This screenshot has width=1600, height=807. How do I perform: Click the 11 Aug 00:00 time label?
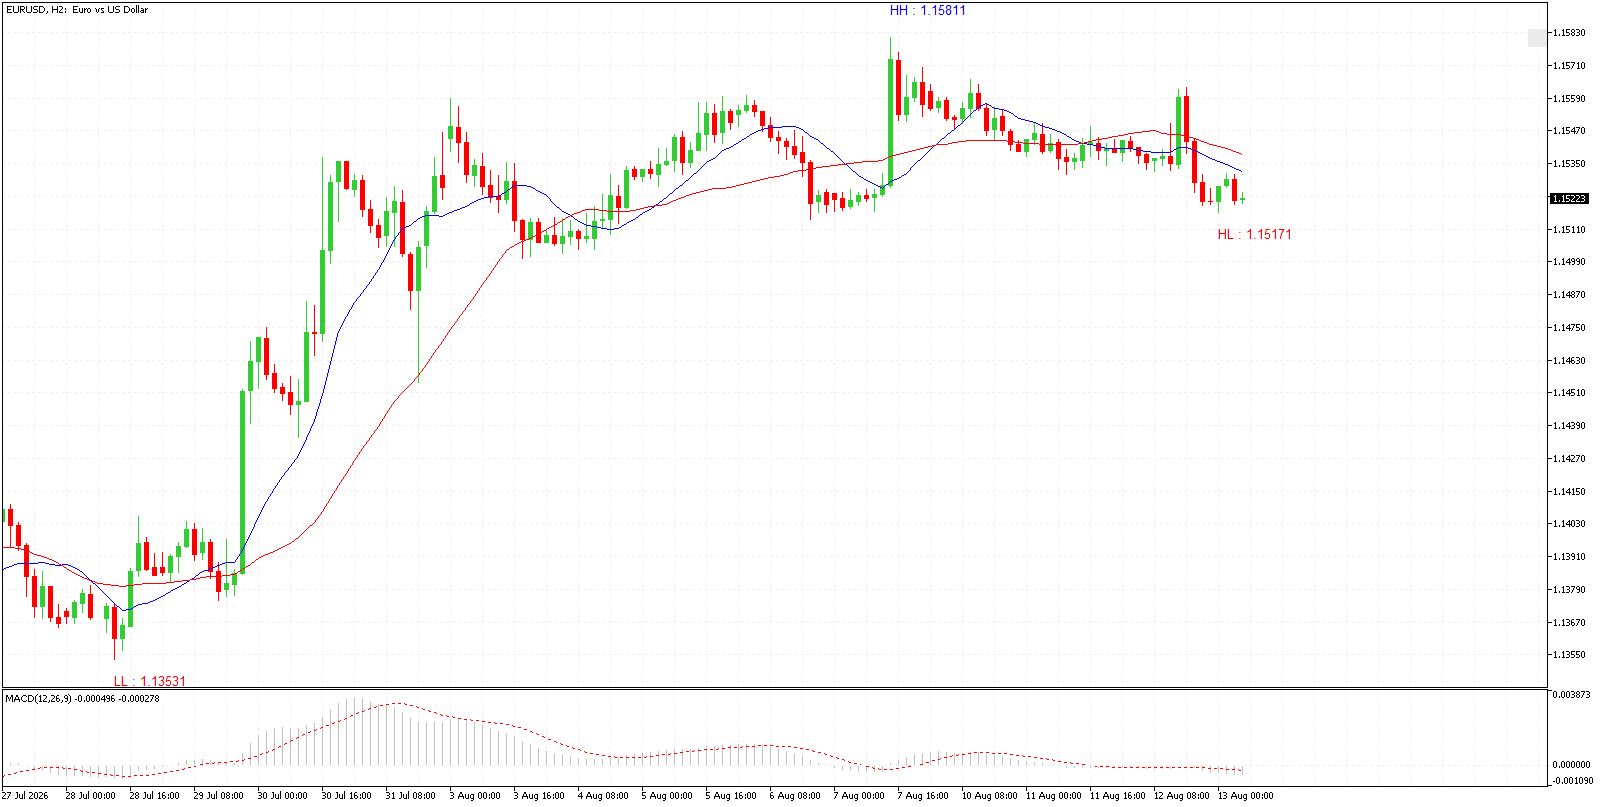point(1053,796)
